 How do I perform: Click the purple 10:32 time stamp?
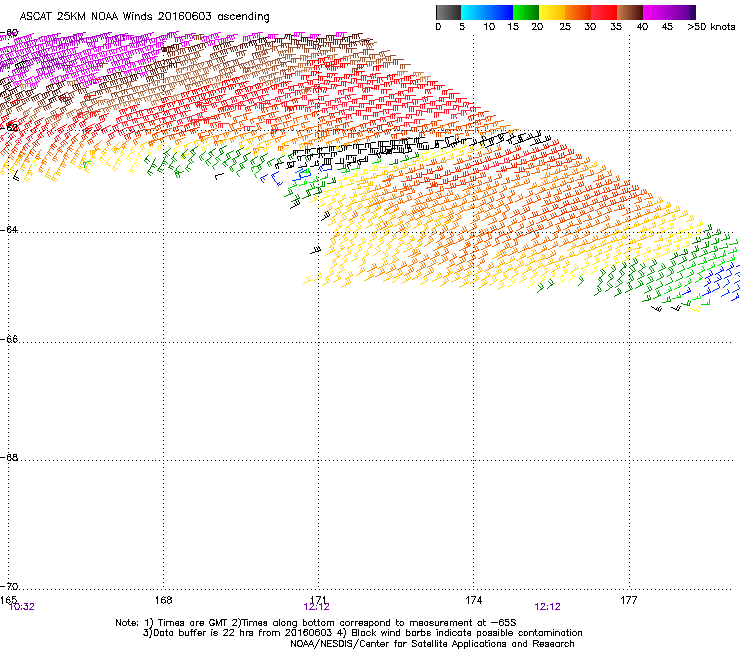click(x=22, y=607)
